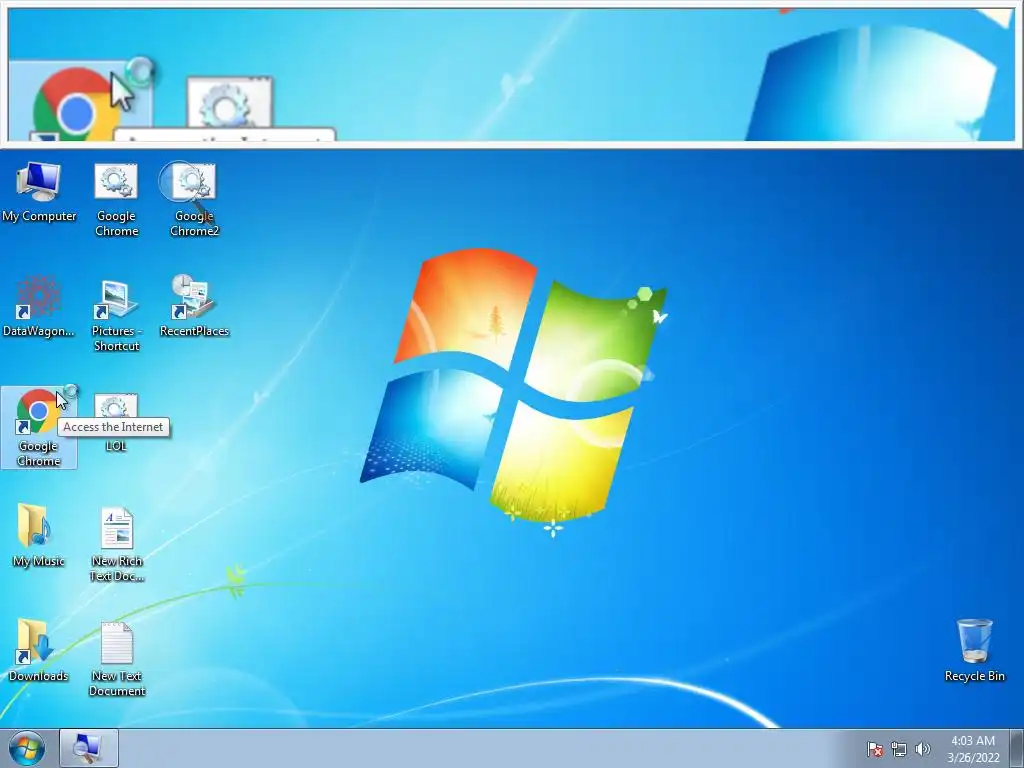The image size is (1024, 768).
Task: Click the 4:03 AM clock and date
Action: click(x=973, y=749)
